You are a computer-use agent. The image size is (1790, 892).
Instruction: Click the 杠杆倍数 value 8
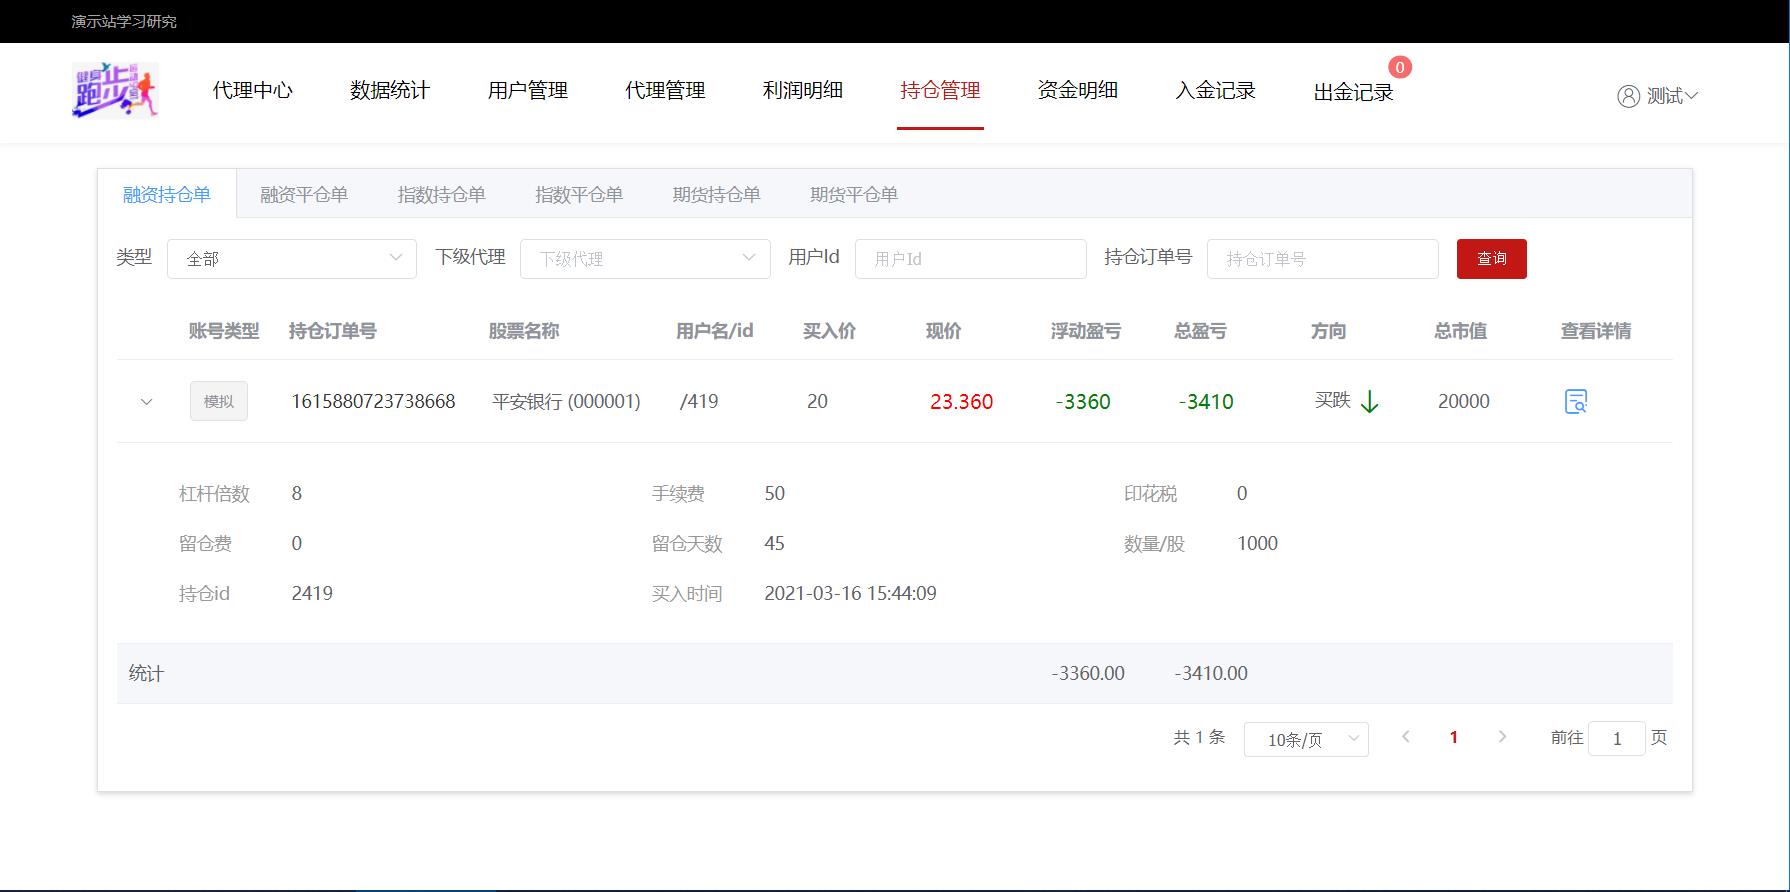pos(296,493)
